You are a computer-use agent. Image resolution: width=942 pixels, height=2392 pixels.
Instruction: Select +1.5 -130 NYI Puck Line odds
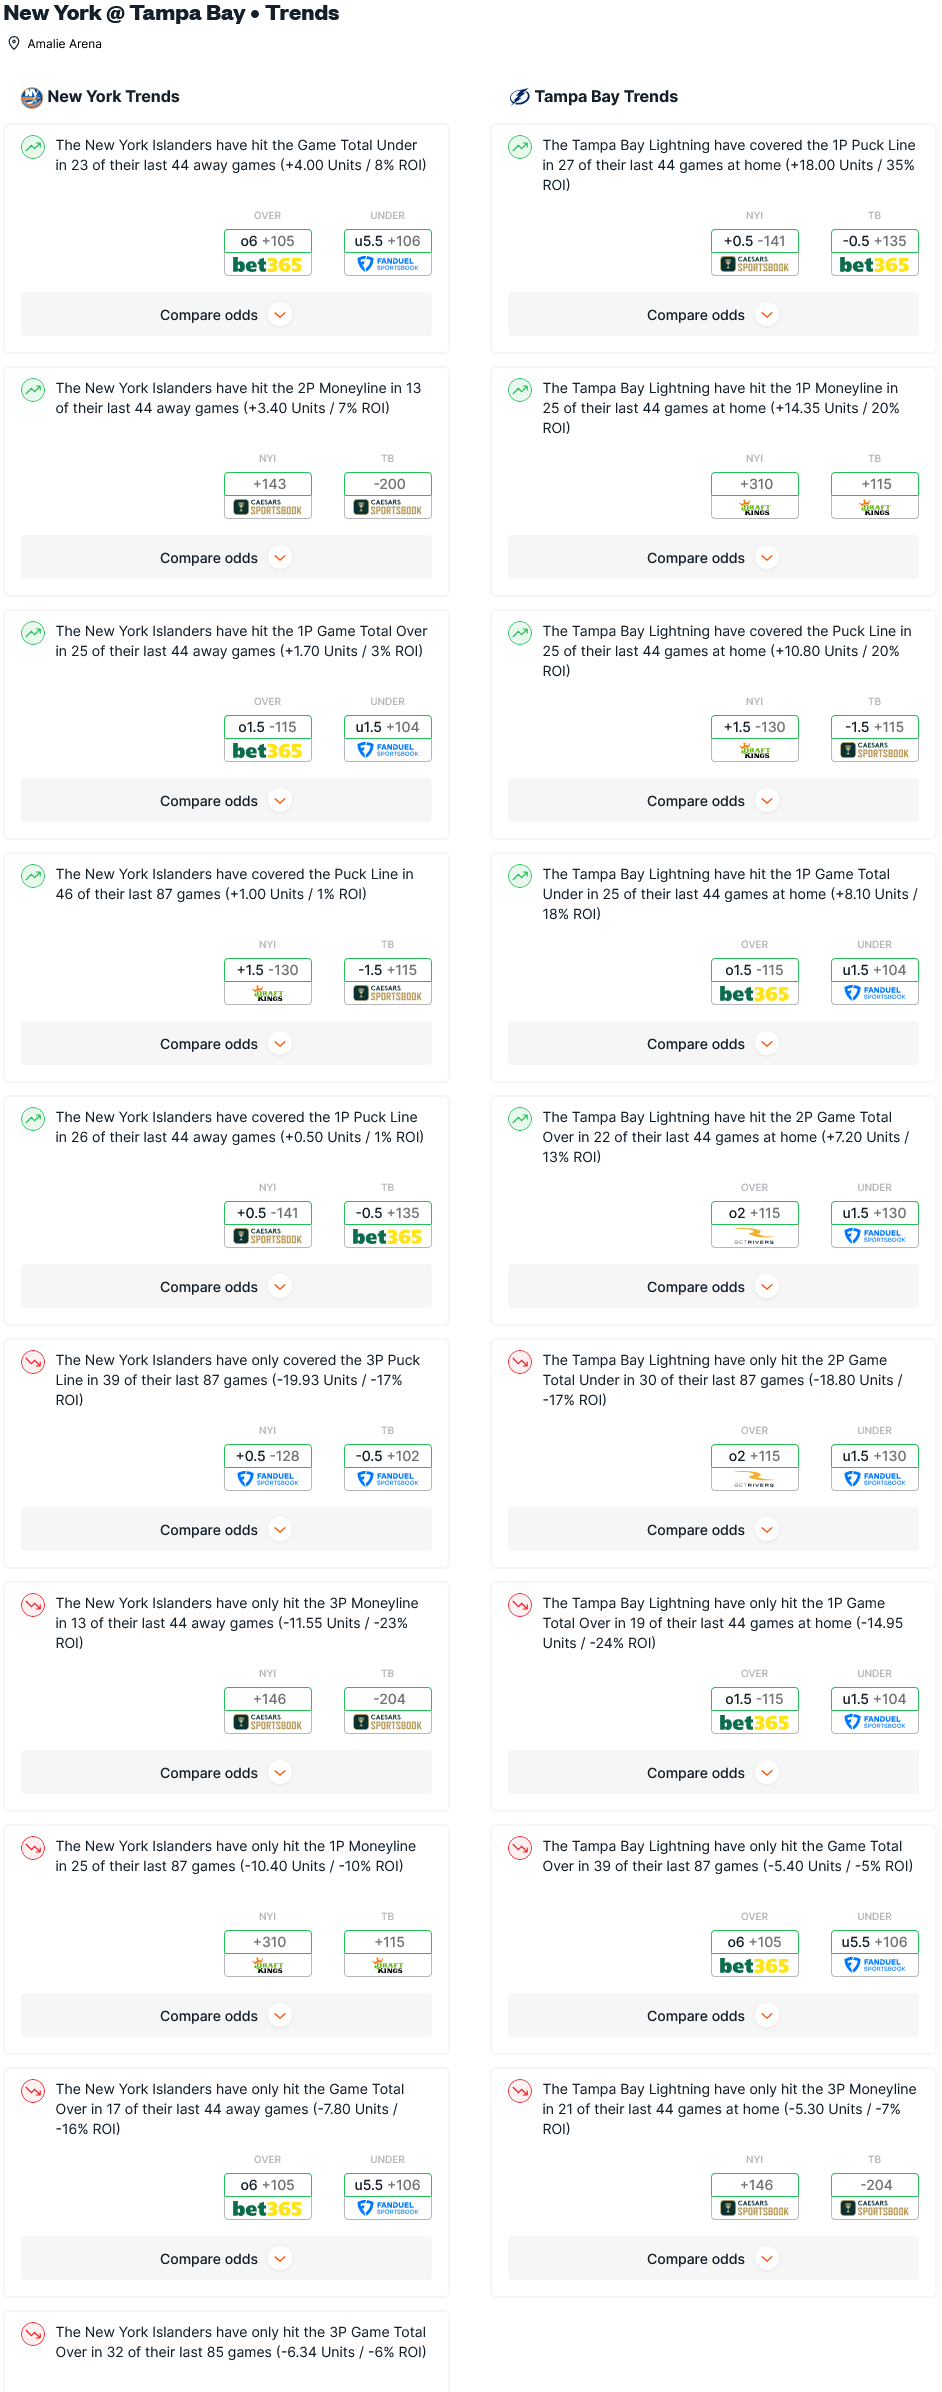tap(268, 970)
